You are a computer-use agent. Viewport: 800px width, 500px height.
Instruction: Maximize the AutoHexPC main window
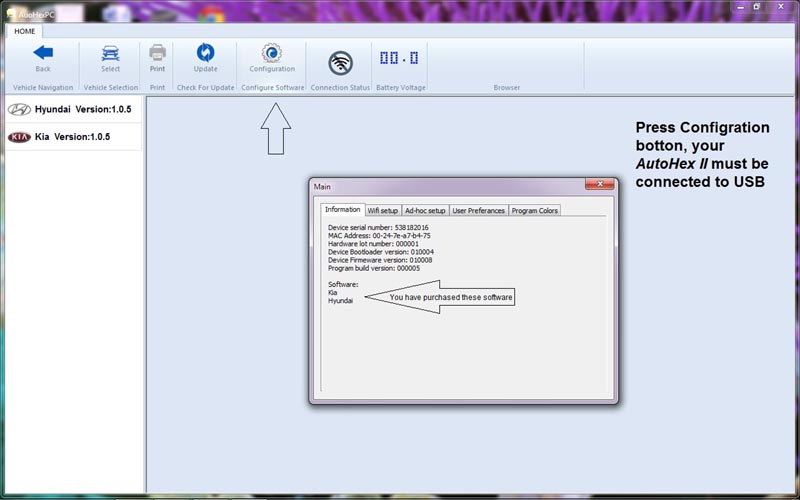[757, 7]
